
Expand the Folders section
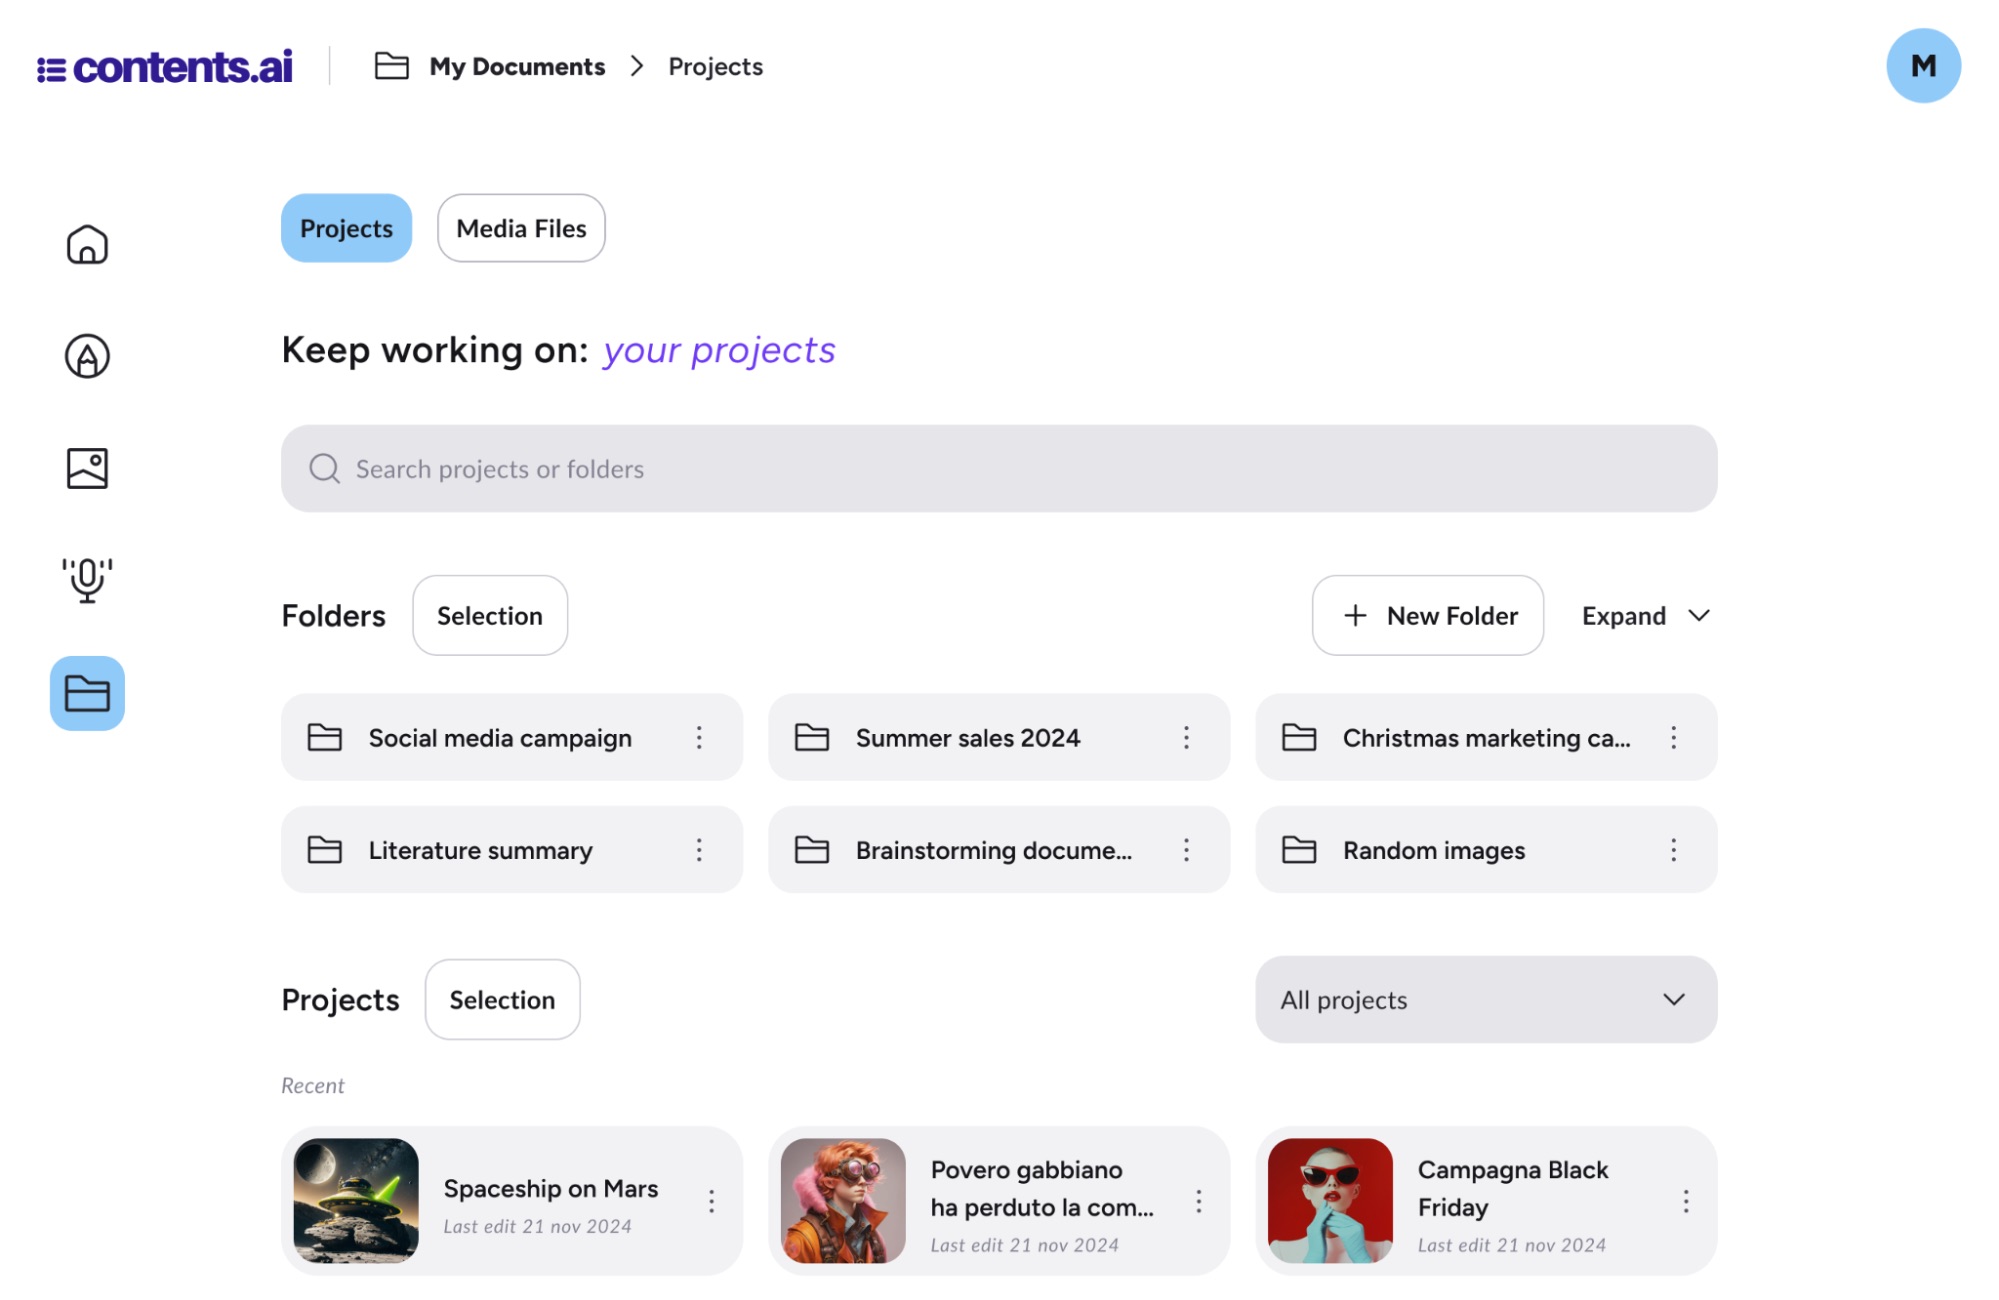click(1644, 615)
